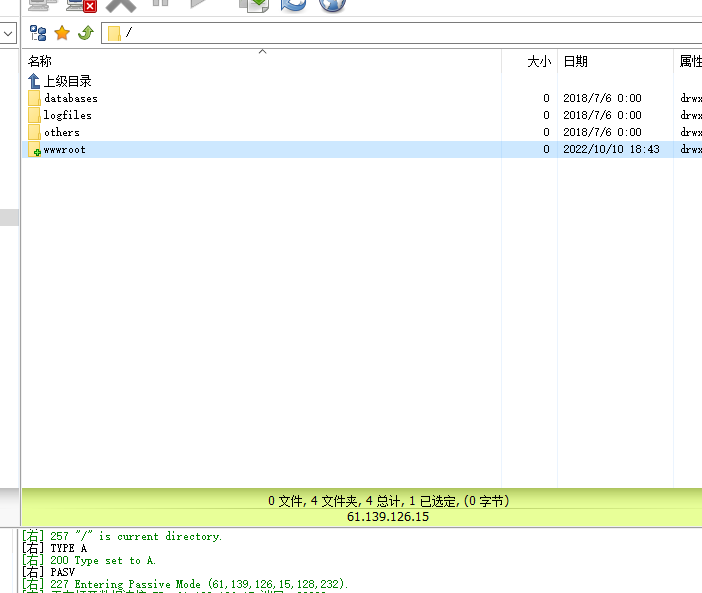Select the logfiles folder
Viewport: 702px width, 593px height.
[x=67, y=115]
